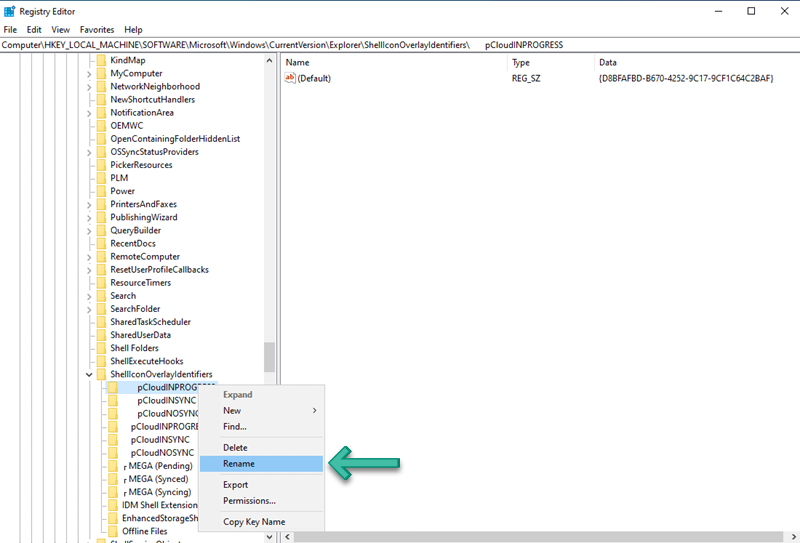The width and height of the screenshot is (800, 543).
Task: Select the ShellIconOverlayIdentifiers key label
Action: coord(161,374)
